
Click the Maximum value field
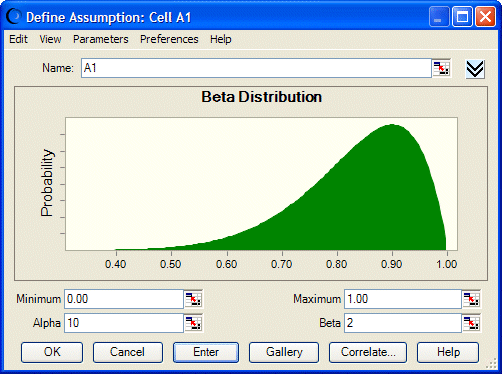pos(403,299)
